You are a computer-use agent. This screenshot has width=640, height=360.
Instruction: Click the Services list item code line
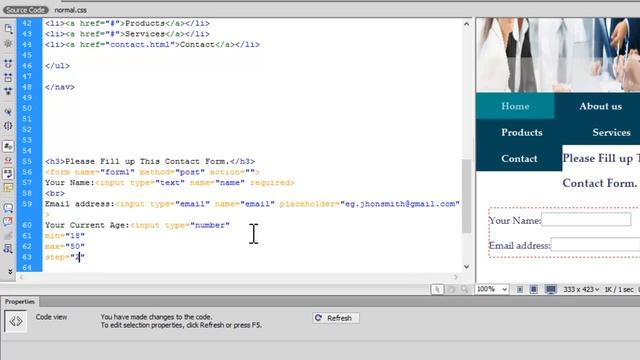(127, 34)
